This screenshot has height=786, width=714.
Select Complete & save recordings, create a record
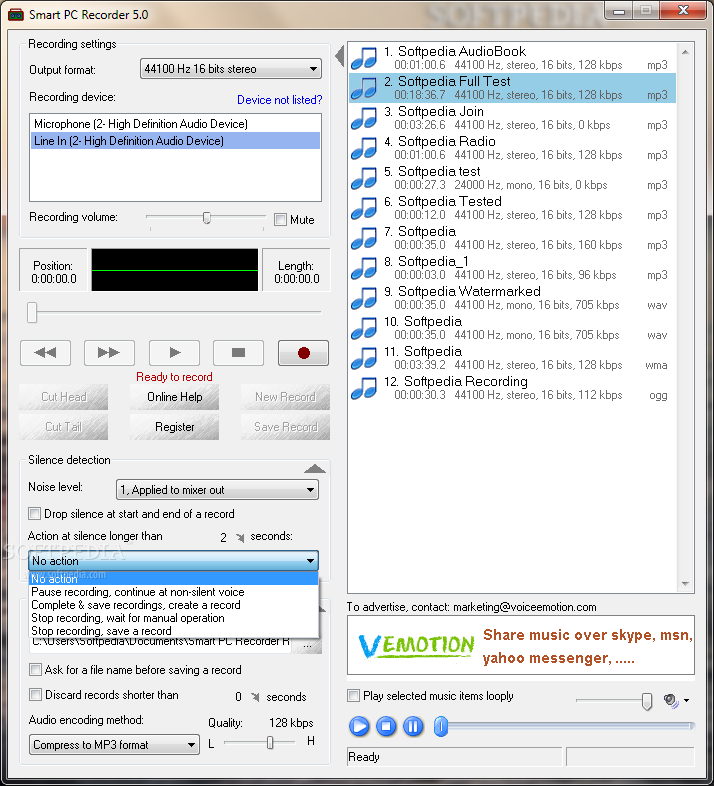(173, 605)
